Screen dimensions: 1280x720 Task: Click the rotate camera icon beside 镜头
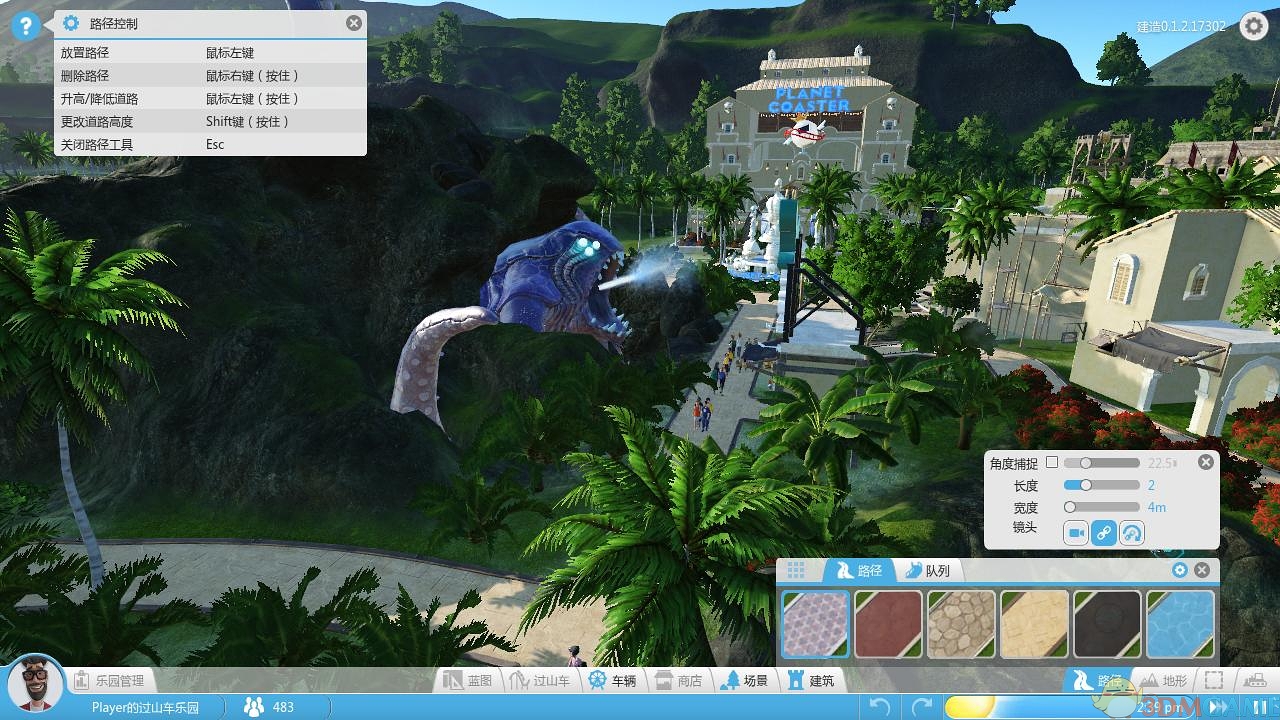pyautogui.click(x=1131, y=533)
